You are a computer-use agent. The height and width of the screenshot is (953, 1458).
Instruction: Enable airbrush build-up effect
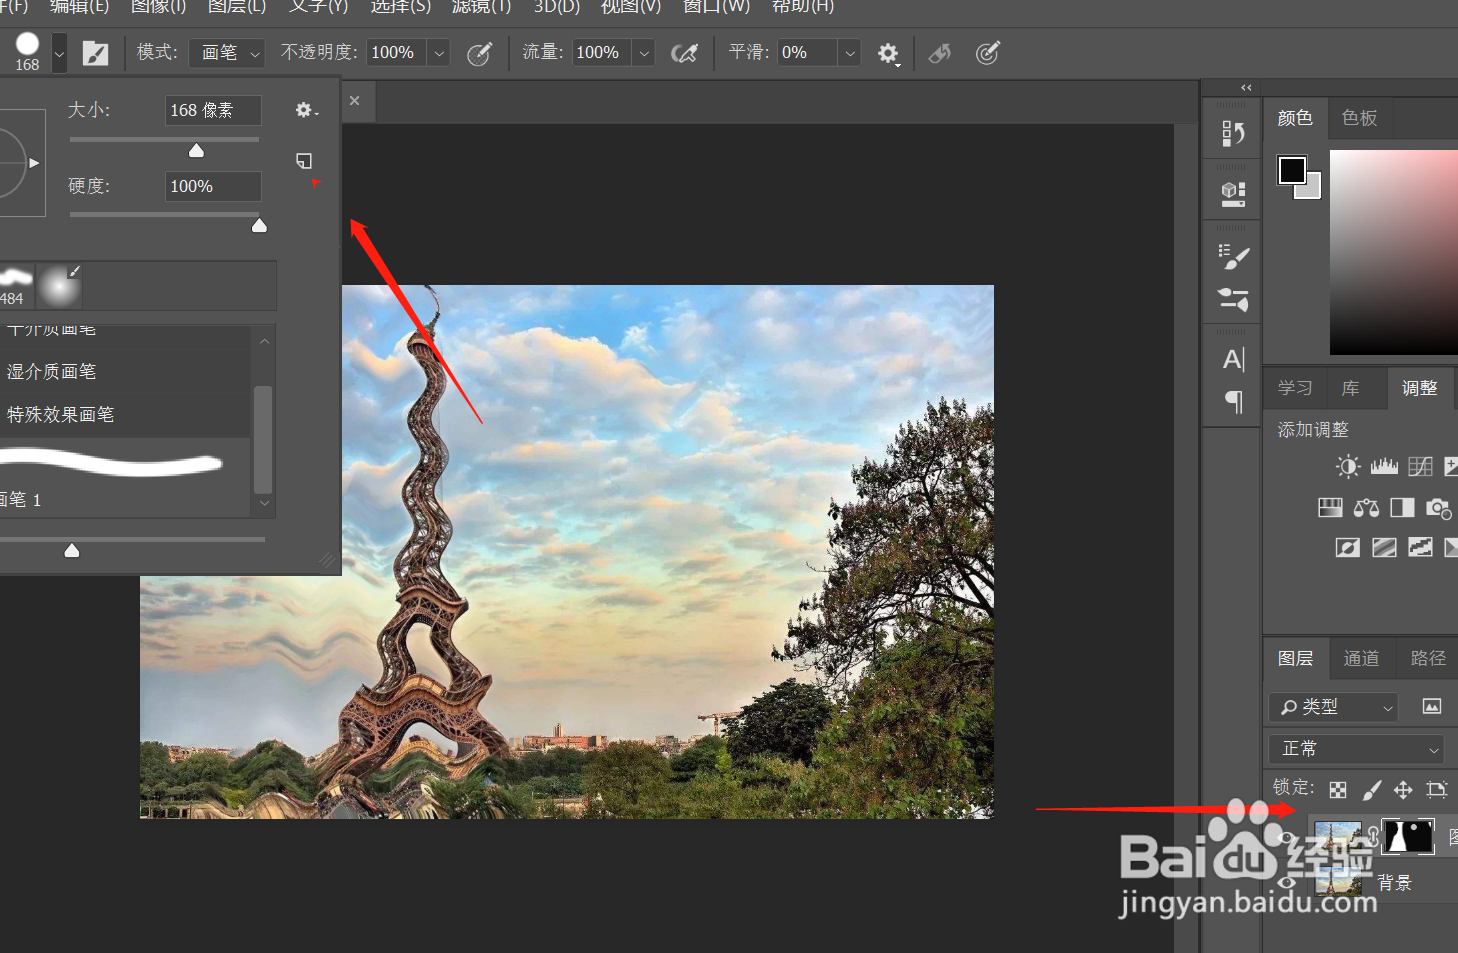[x=684, y=53]
